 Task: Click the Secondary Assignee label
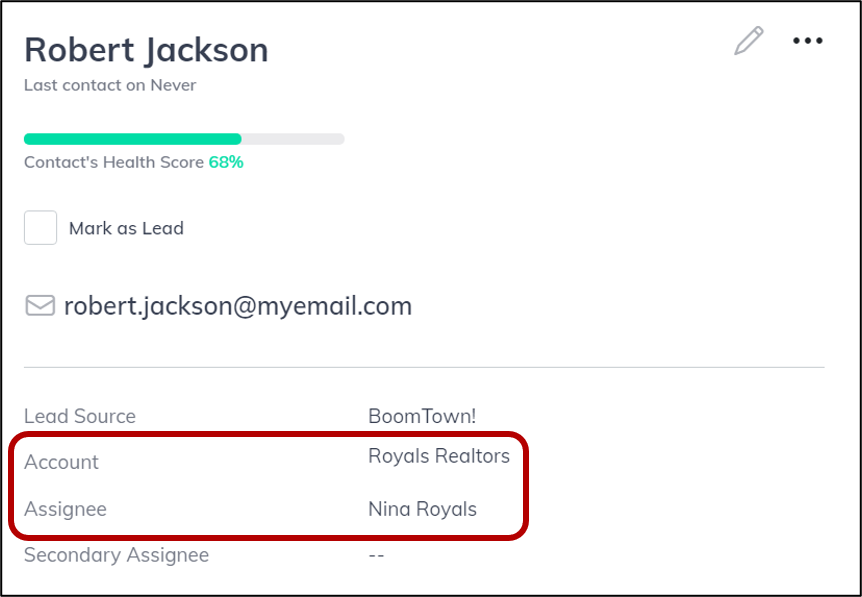click(116, 555)
